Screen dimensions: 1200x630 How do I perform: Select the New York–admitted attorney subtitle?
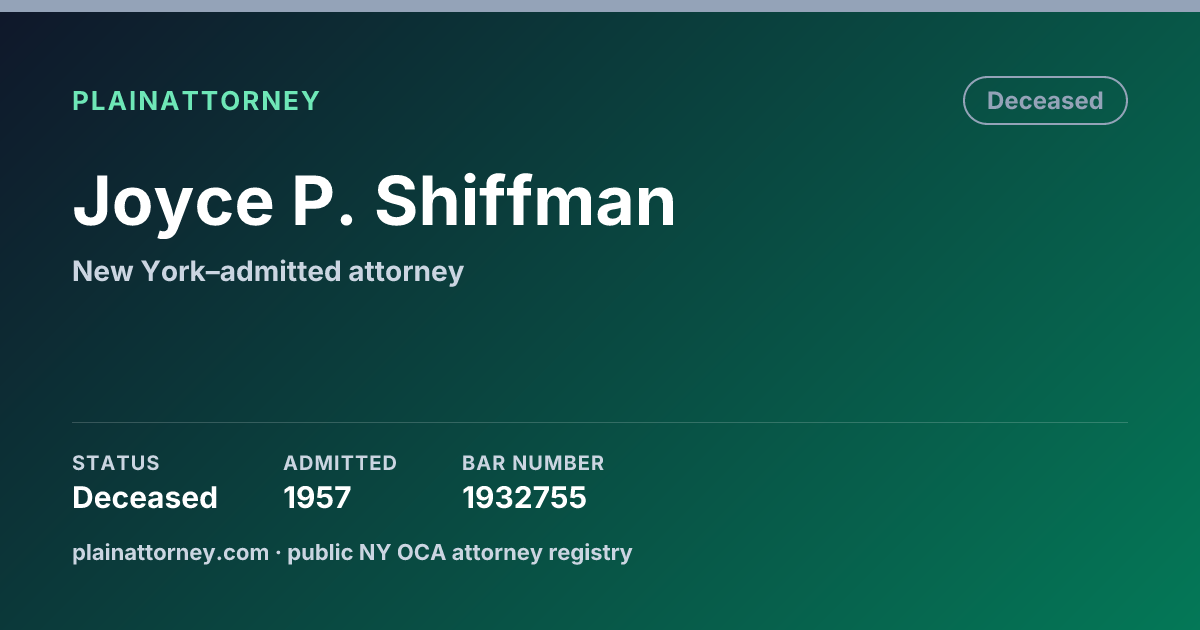(268, 271)
